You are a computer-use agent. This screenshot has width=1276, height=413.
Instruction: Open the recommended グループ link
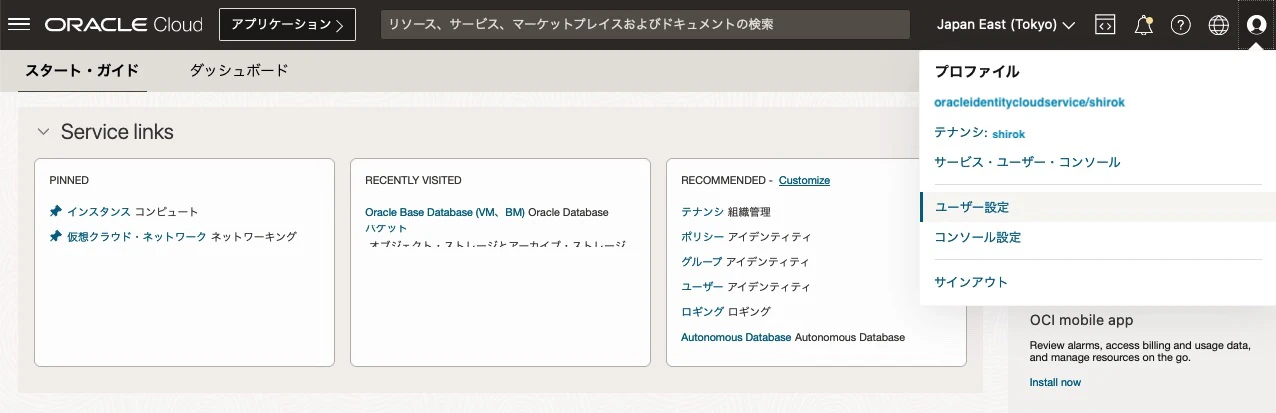click(702, 262)
